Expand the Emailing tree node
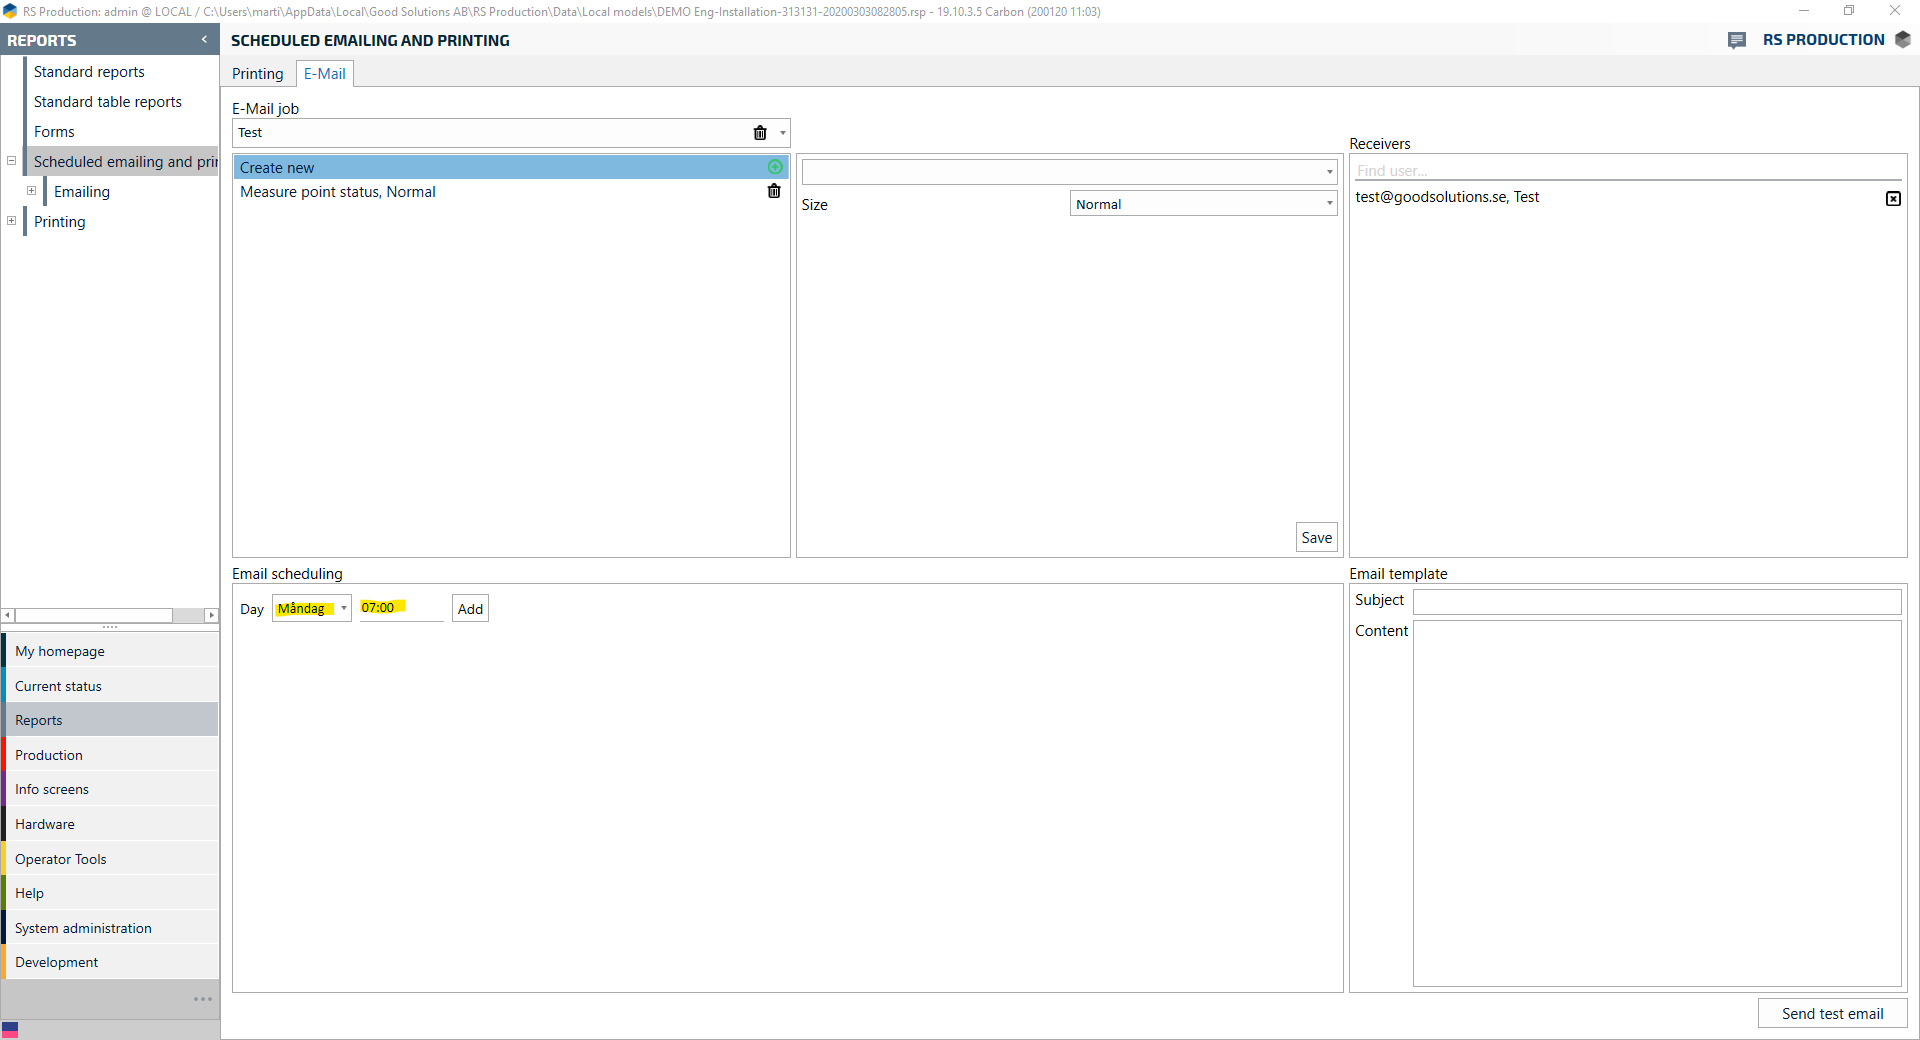1920x1040 pixels. [32, 191]
